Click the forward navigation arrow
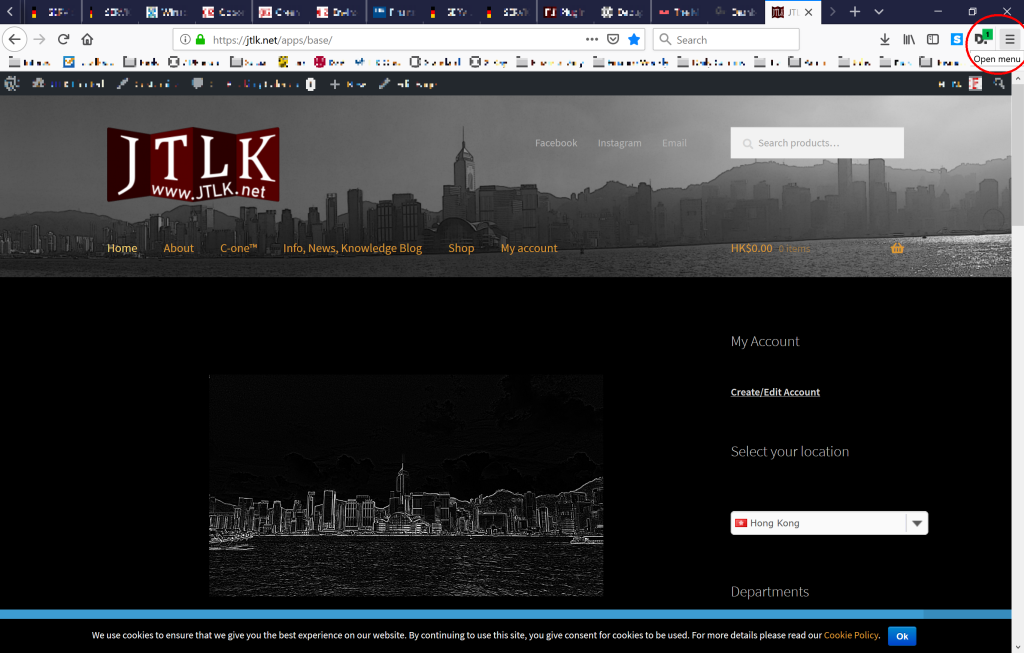Image resolution: width=1024 pixels, height=653 pixels. pyautogui.click(x=39, y=40)
